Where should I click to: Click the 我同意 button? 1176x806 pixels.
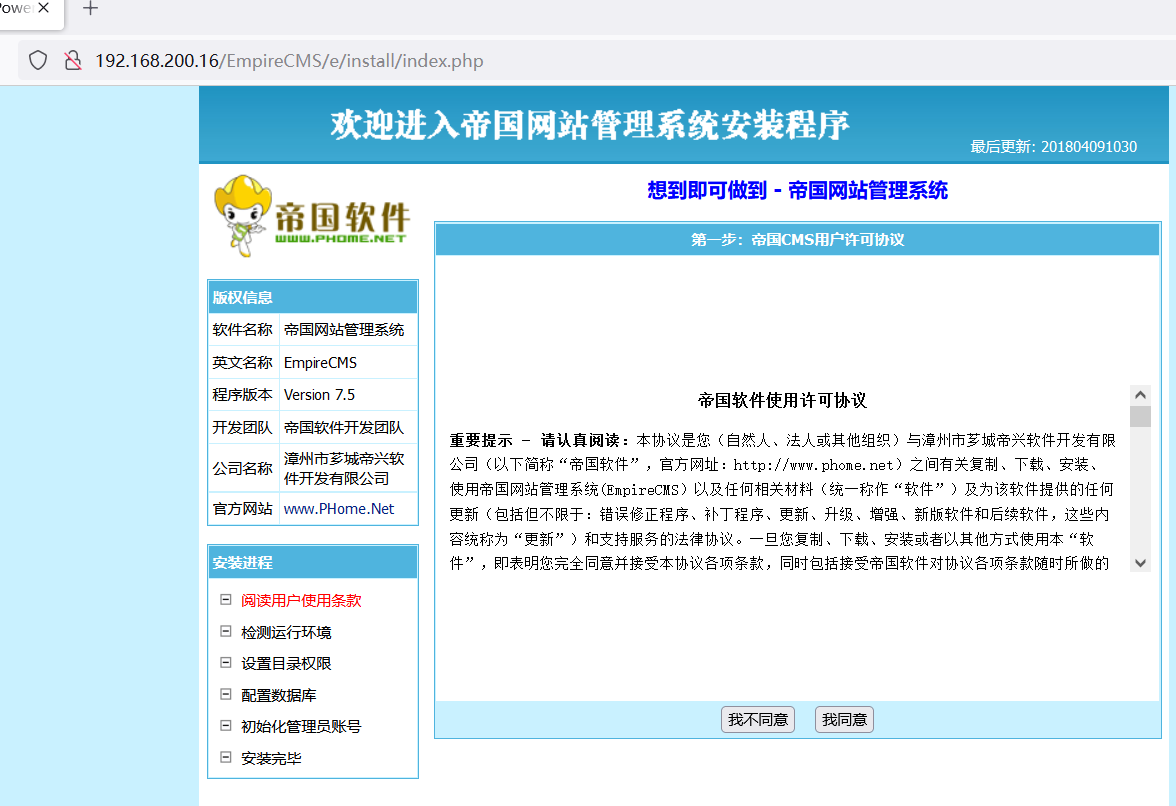(844, 720)
